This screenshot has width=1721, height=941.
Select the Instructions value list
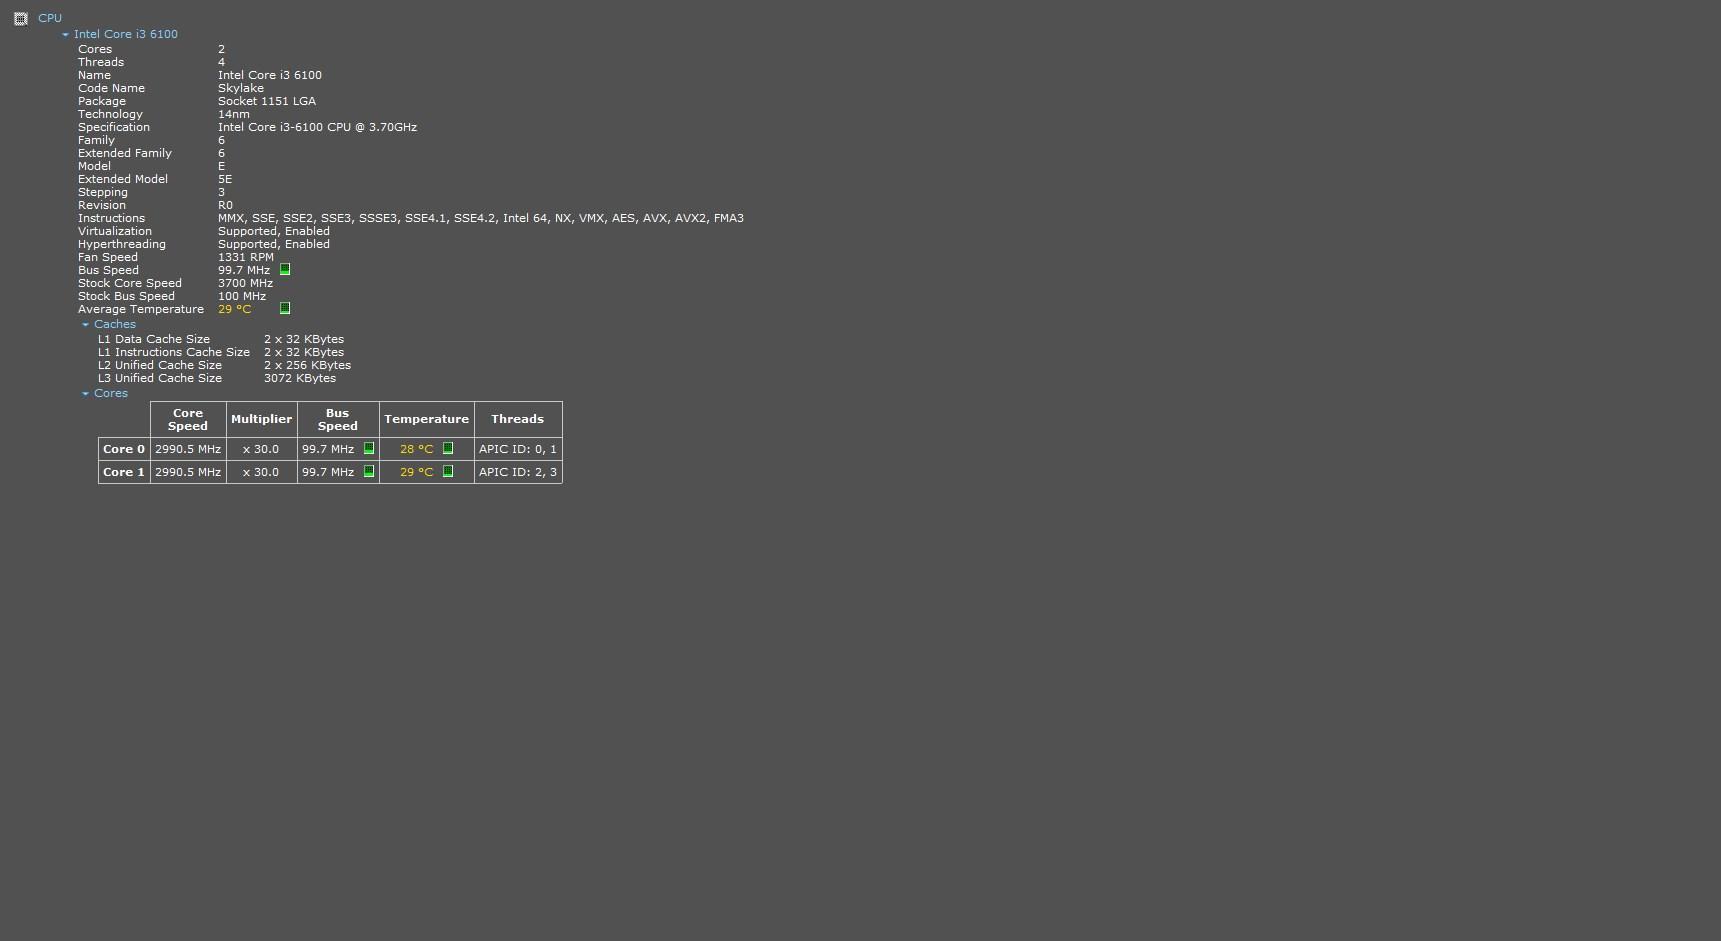point(481,218)
